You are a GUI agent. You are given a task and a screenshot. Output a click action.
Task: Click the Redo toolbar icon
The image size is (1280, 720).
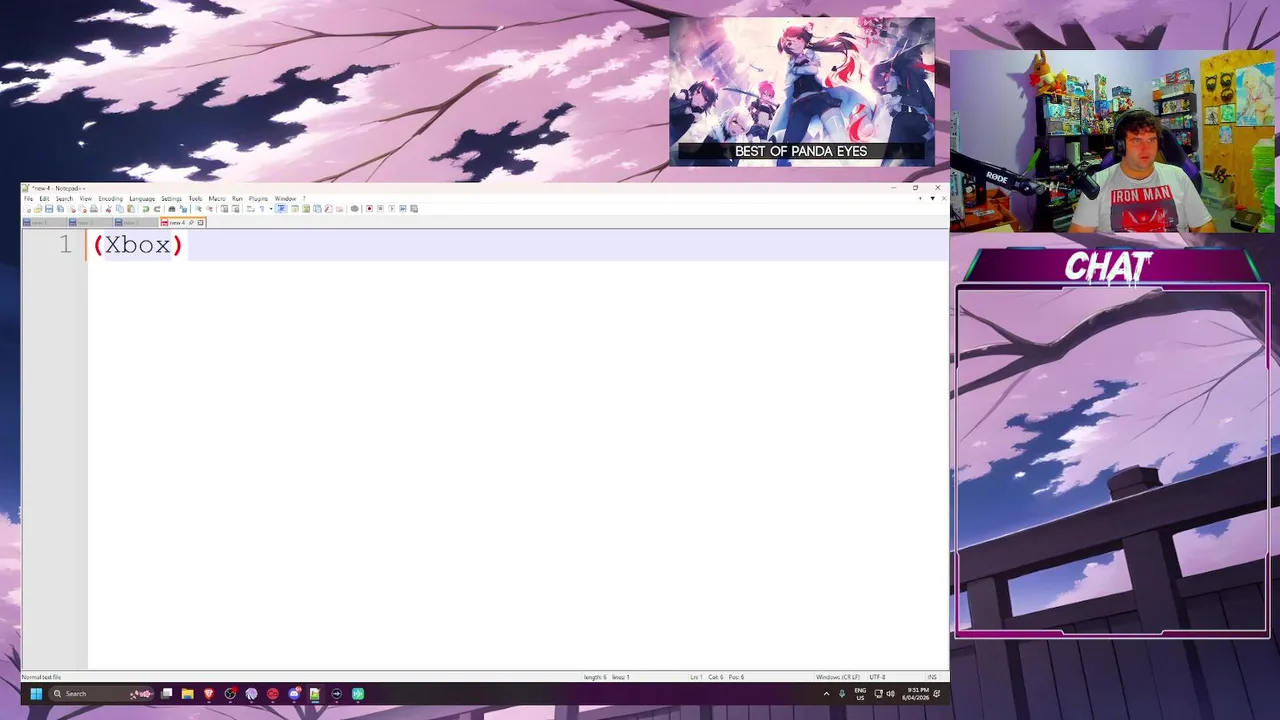157,209
